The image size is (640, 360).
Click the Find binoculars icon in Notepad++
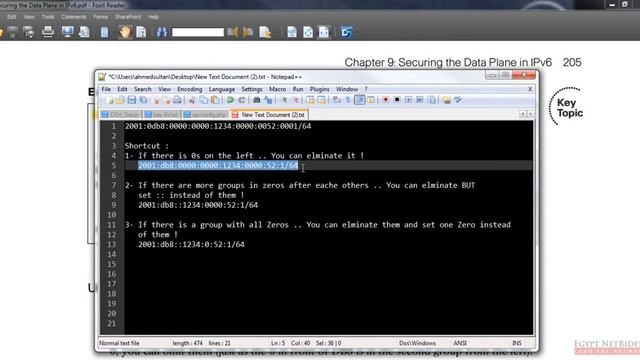pyautogui.click(x=257, y=100)
